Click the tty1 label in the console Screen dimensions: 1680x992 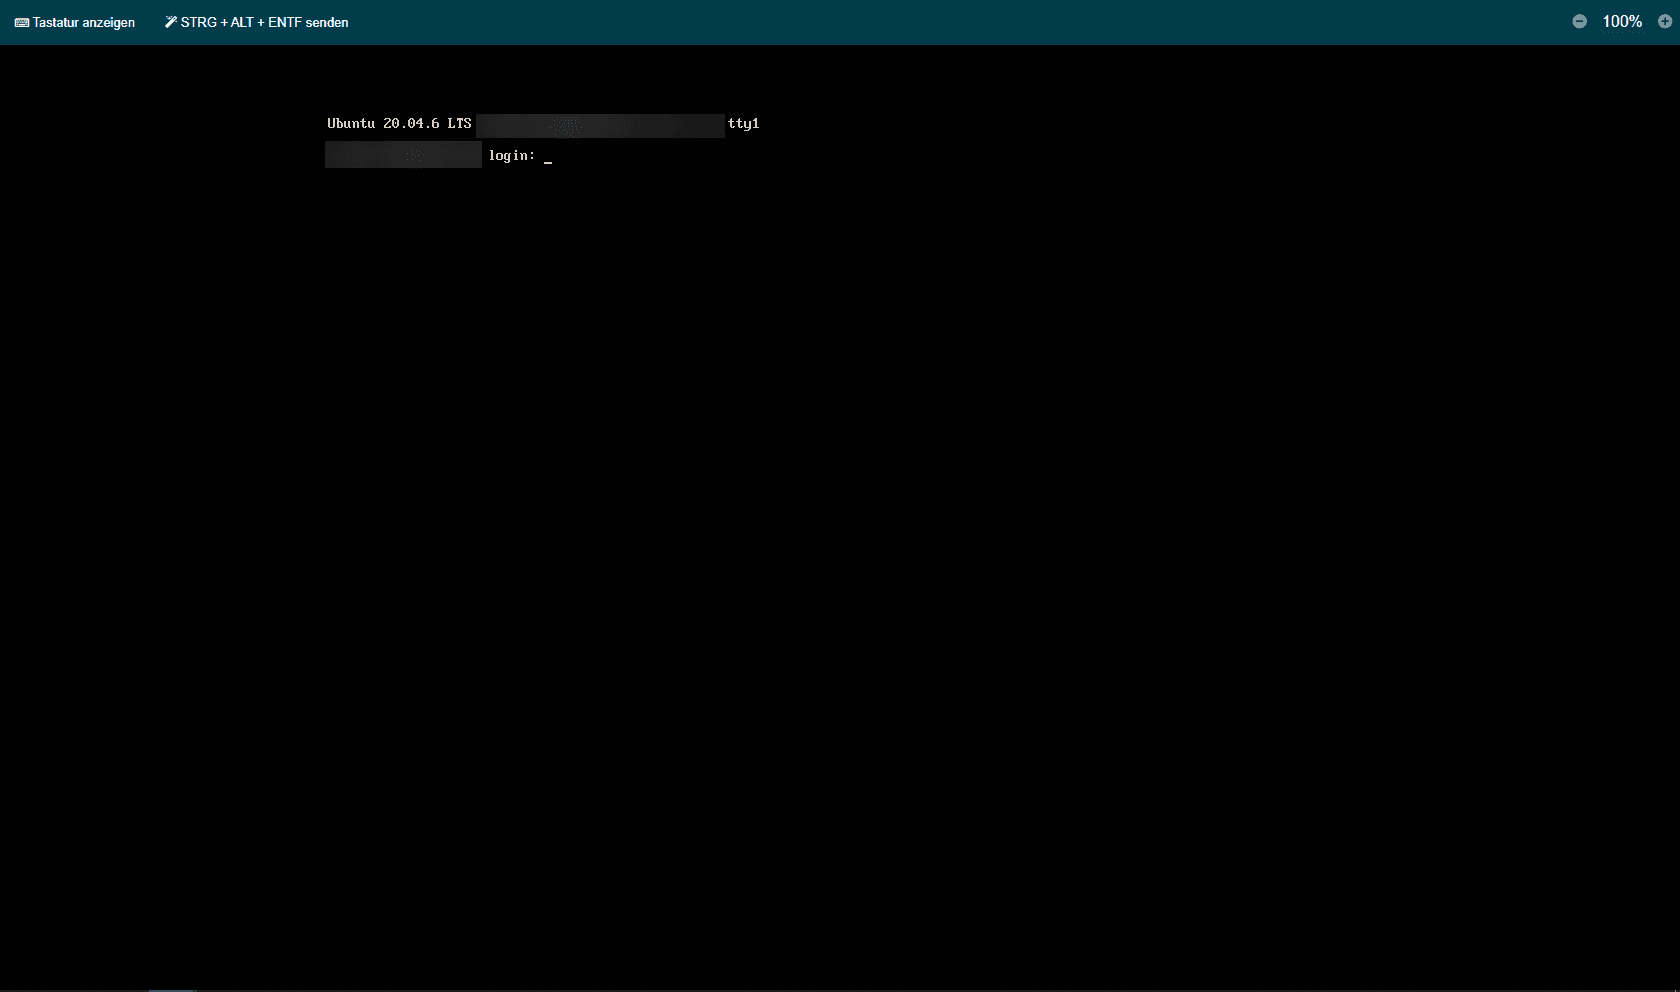pyautogui.click(x=743, y=124)
